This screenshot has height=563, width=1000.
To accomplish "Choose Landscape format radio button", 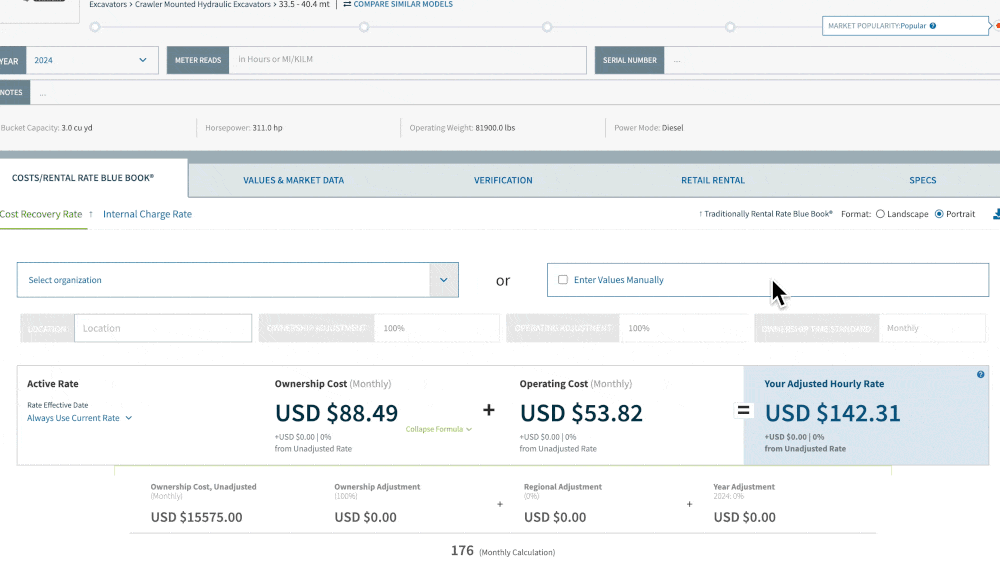I will pos(880,214).
